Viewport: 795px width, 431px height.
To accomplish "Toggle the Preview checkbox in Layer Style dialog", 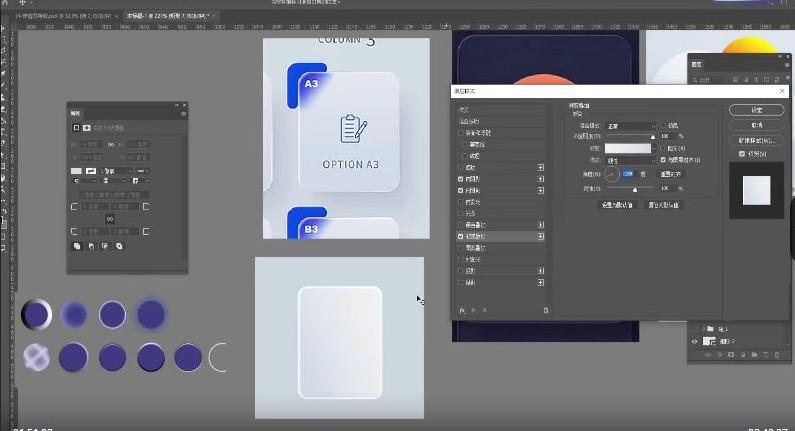I will pyautogui.click(x=741, y=154).
